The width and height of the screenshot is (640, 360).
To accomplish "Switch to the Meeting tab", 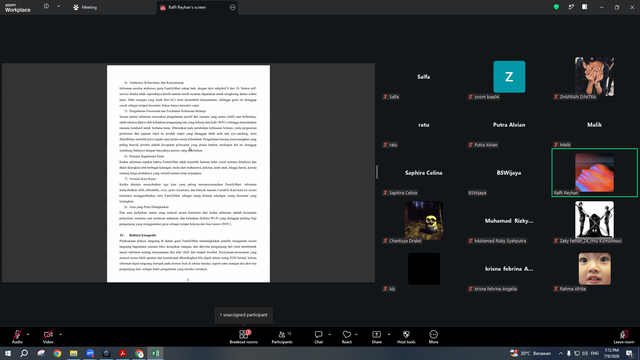I will coord(85,7).
